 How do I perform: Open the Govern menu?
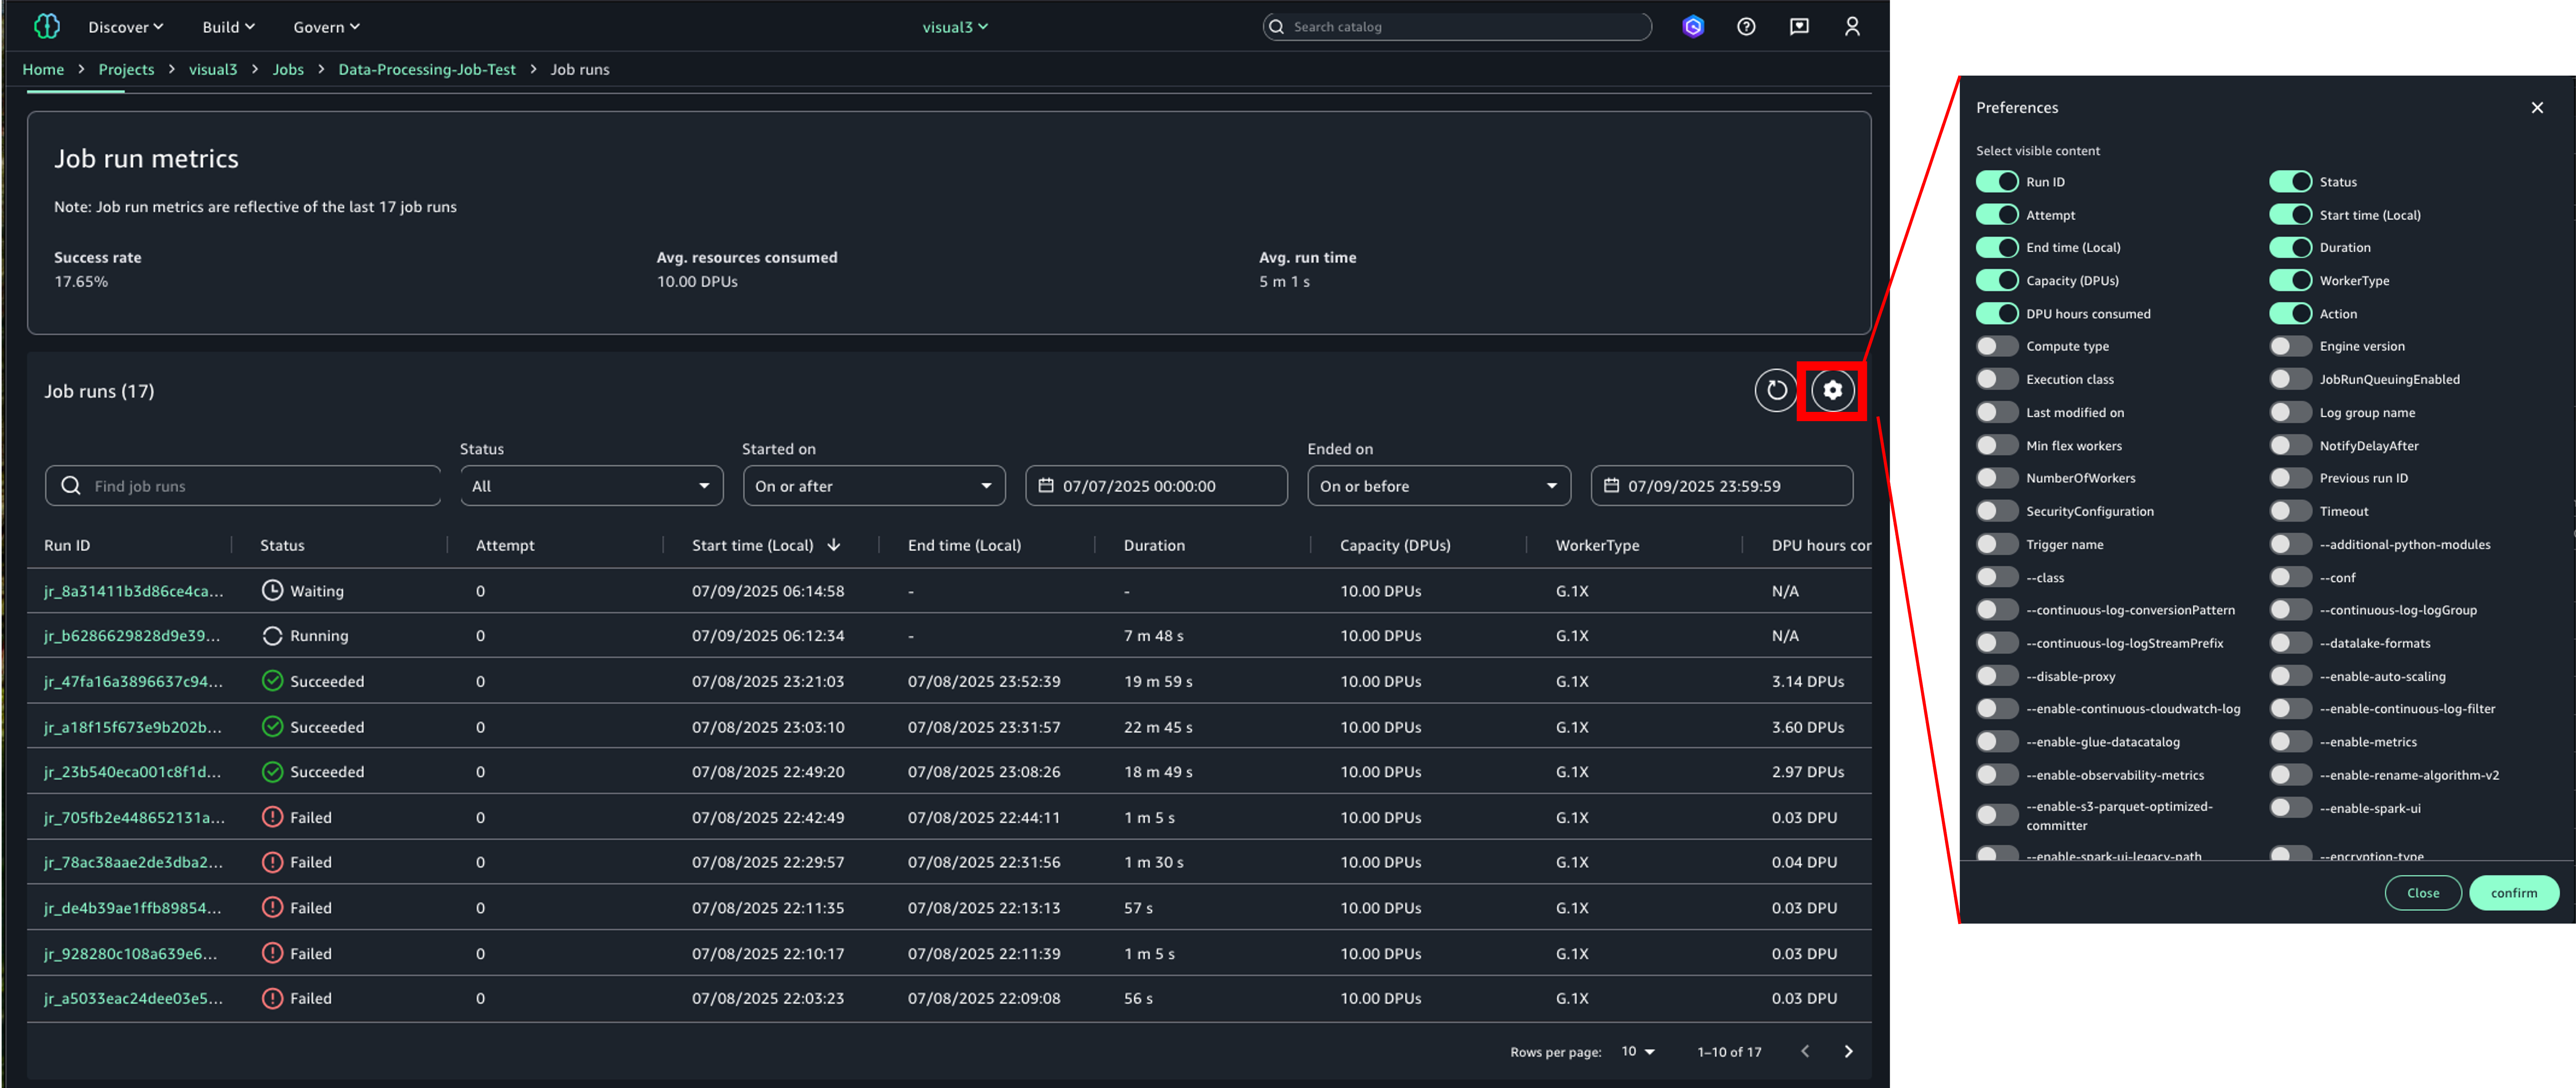pyautogui.click(x=326, y=27)
